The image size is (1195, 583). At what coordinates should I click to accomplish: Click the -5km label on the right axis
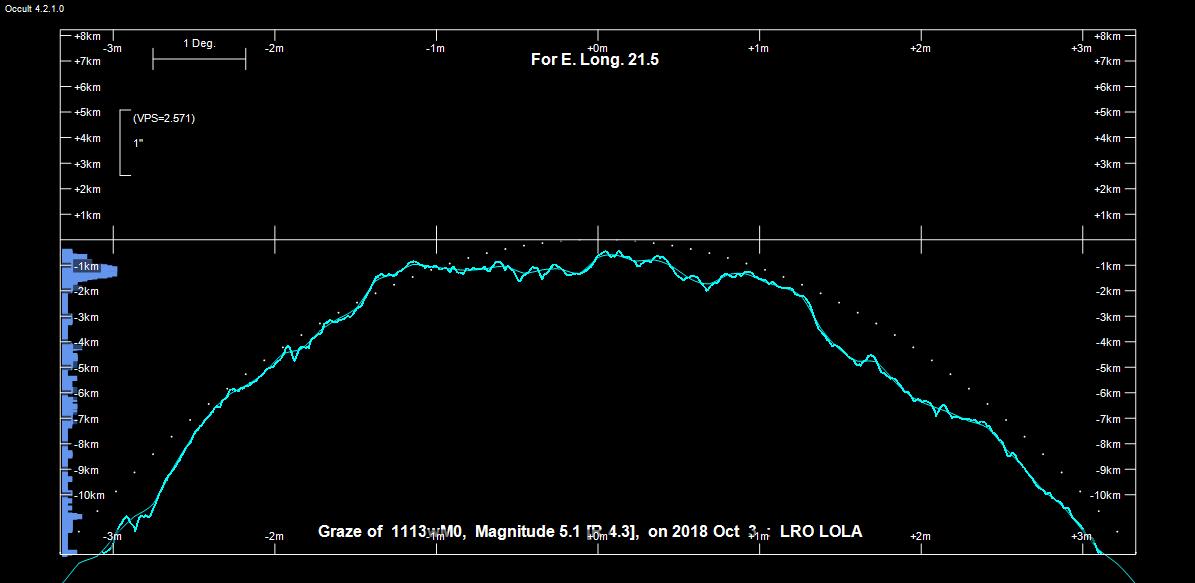[x=1110, y=368]
